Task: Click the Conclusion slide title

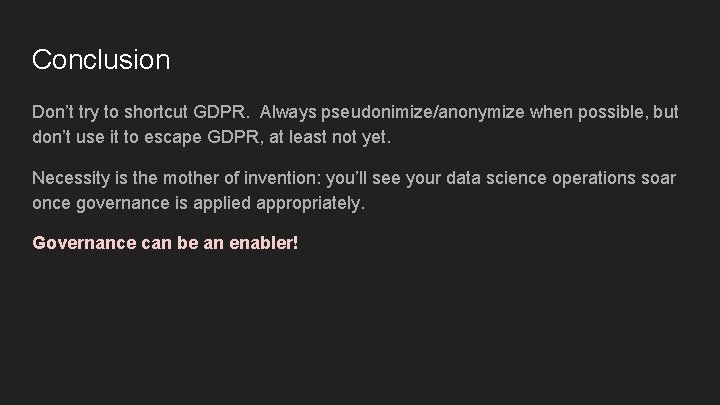Action: (x=101, y=60)
